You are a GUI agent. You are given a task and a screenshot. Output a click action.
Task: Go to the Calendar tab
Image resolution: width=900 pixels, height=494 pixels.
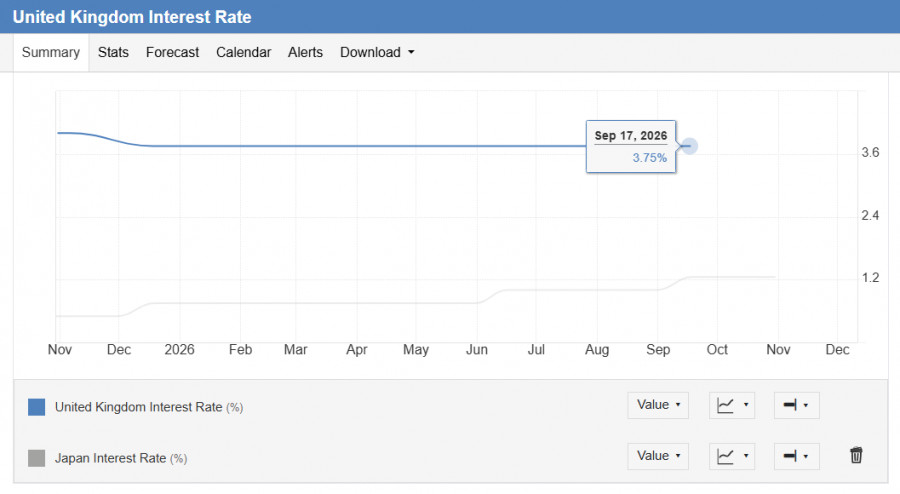point(243,52)
